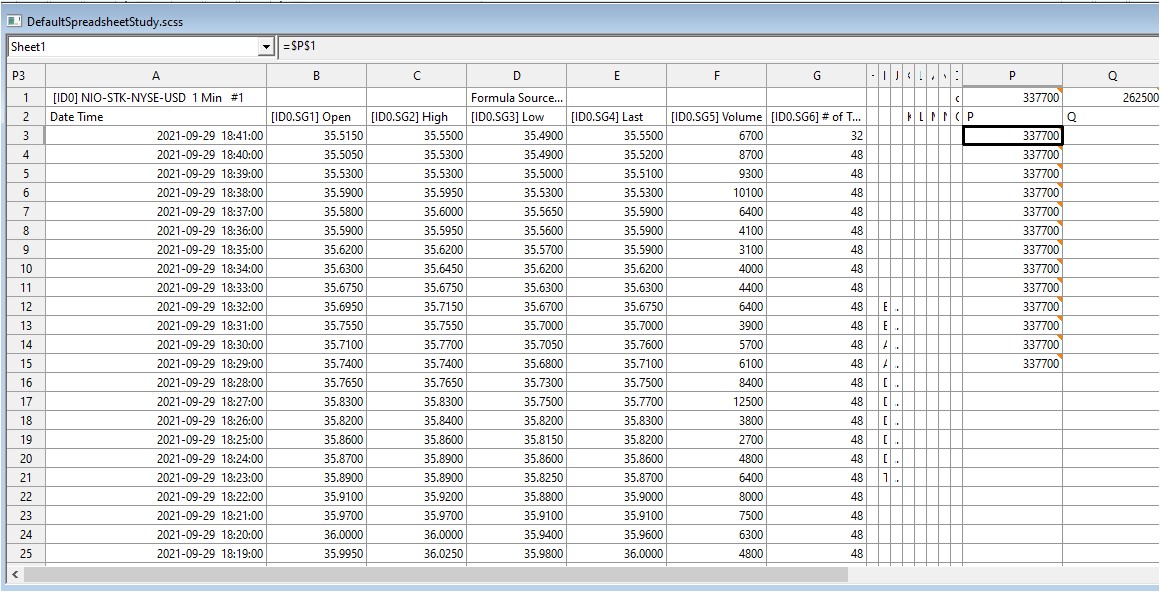The image size is (1160, 592).
Task: Click the left arrow of horizontal scrollbar
Action: coord(15,575)
